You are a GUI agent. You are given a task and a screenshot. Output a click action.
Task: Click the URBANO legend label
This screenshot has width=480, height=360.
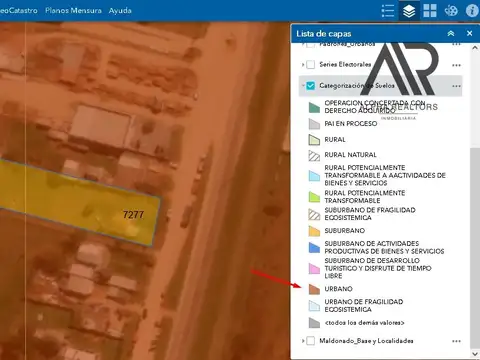pyautogui.click(x=338, y=289)
